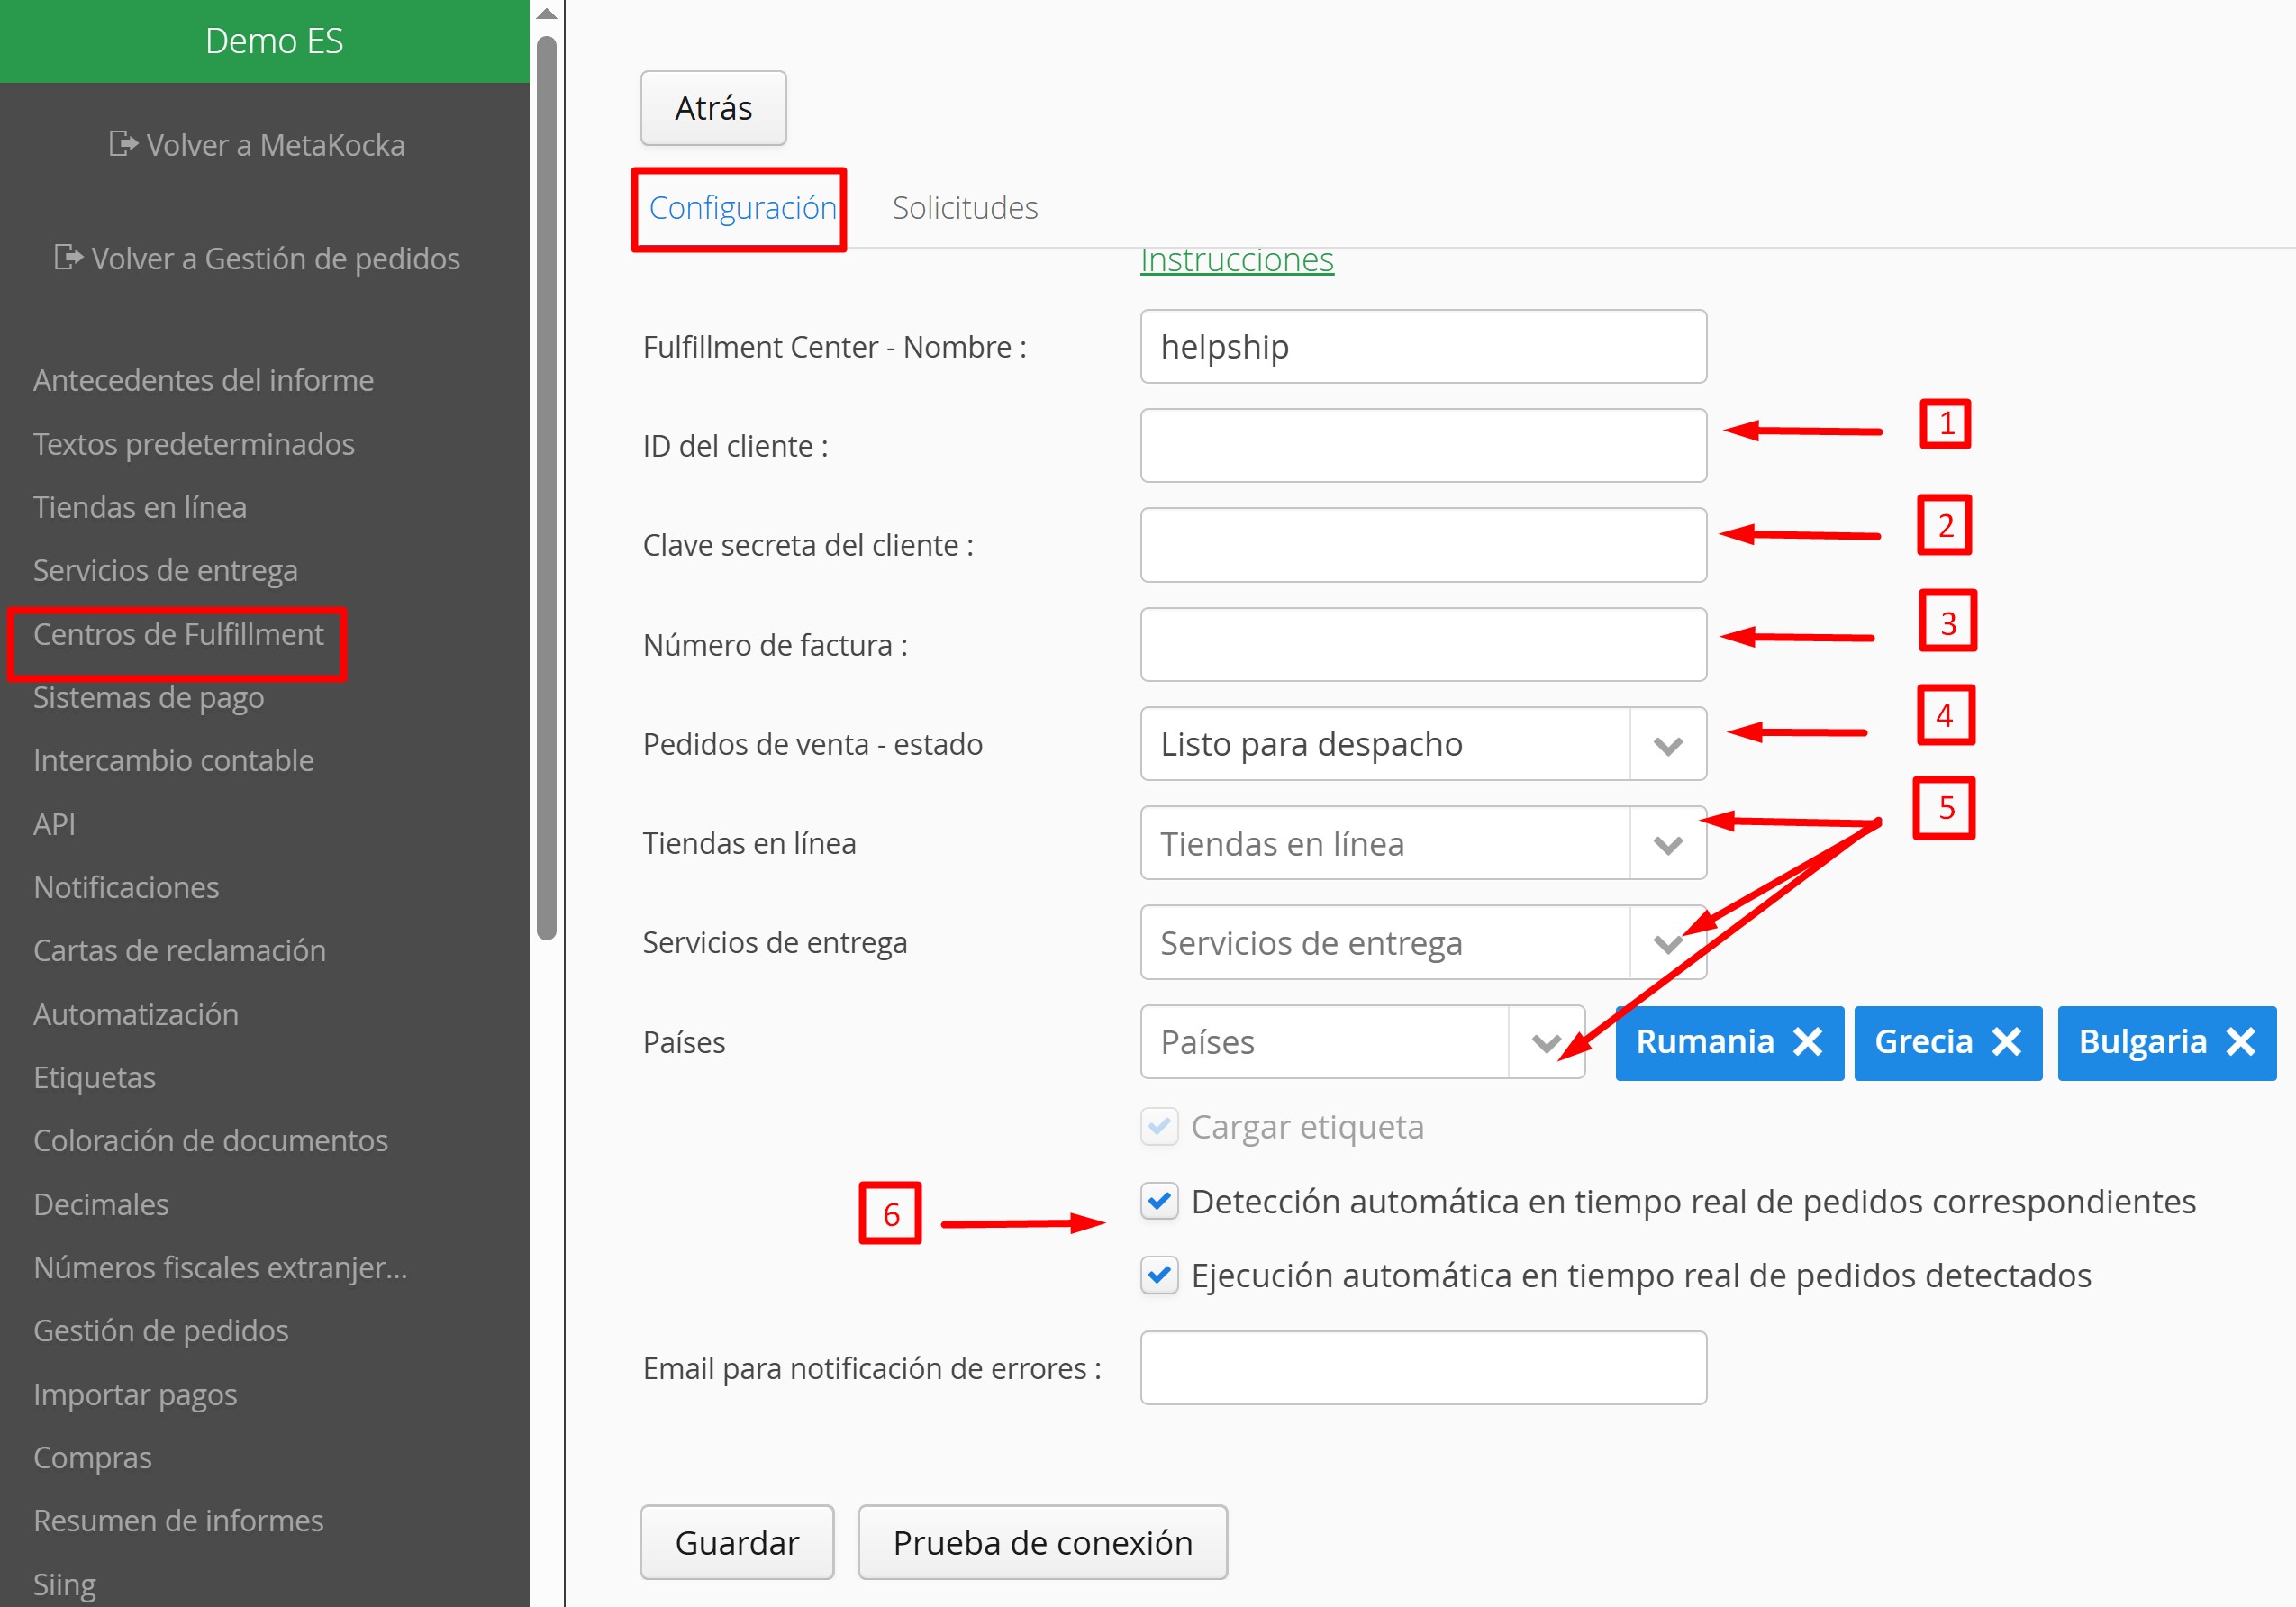Open Centros de Fulfillment in sidebar
Image resolution: width=2296 pixels, height=1607 pixels.
(178, 634)
